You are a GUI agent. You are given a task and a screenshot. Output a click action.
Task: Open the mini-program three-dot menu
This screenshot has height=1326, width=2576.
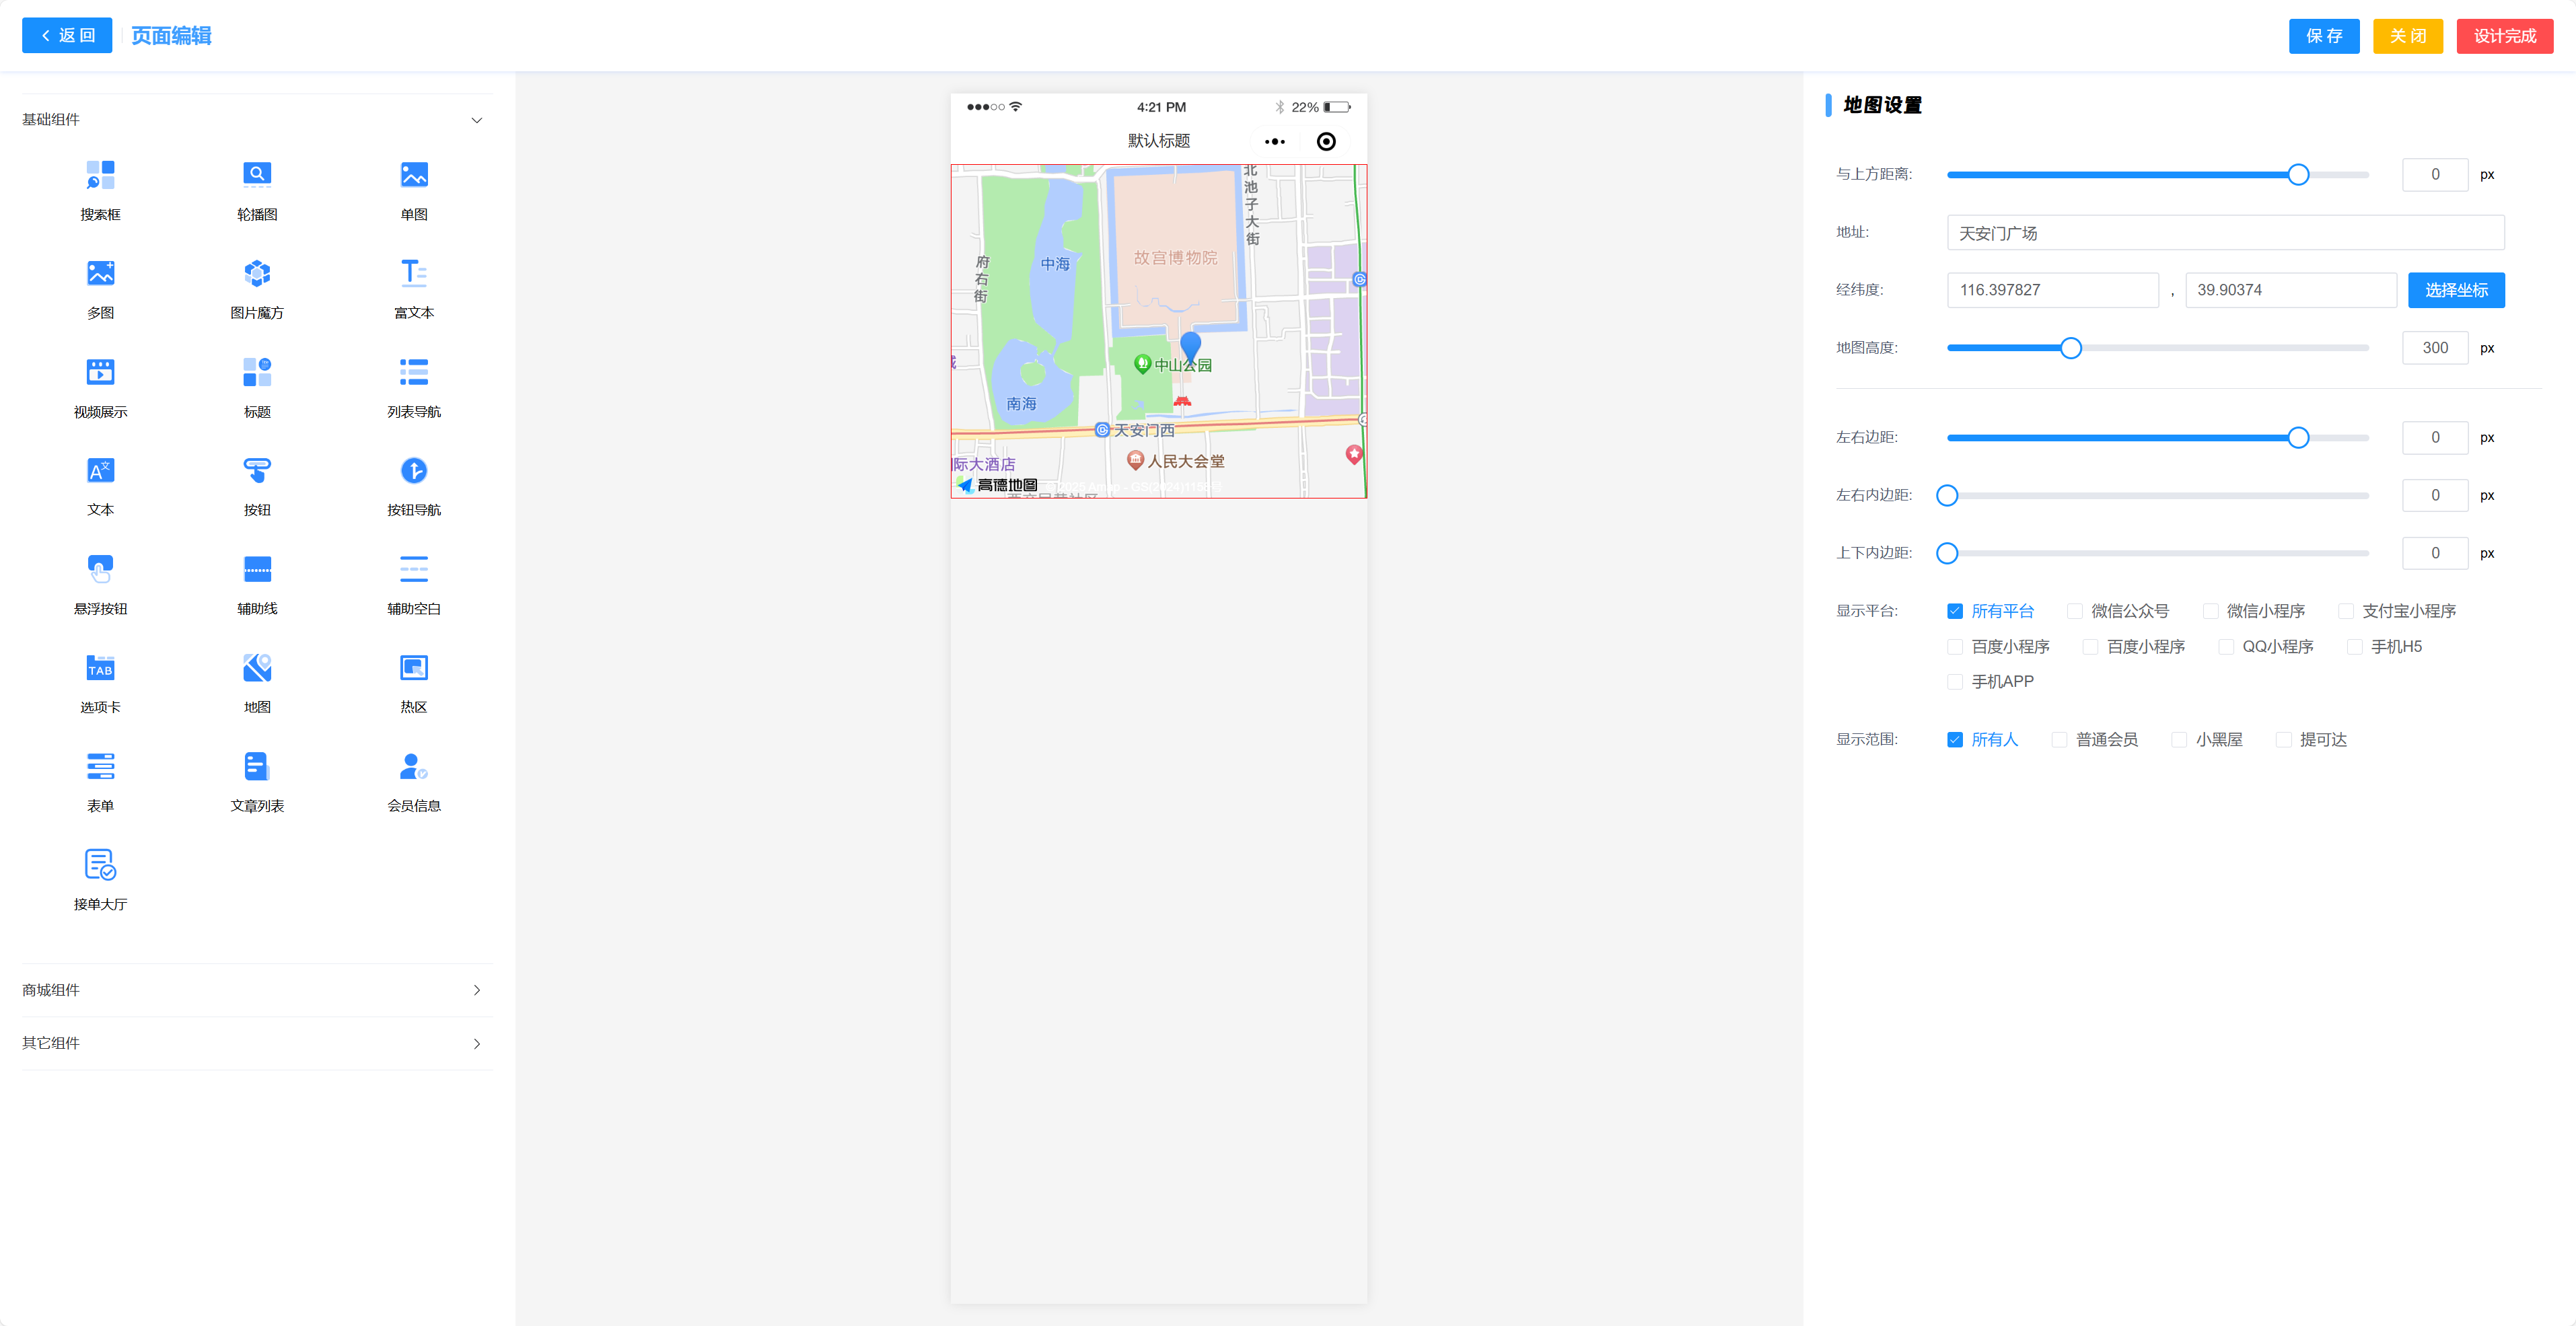pos(1274,142)
